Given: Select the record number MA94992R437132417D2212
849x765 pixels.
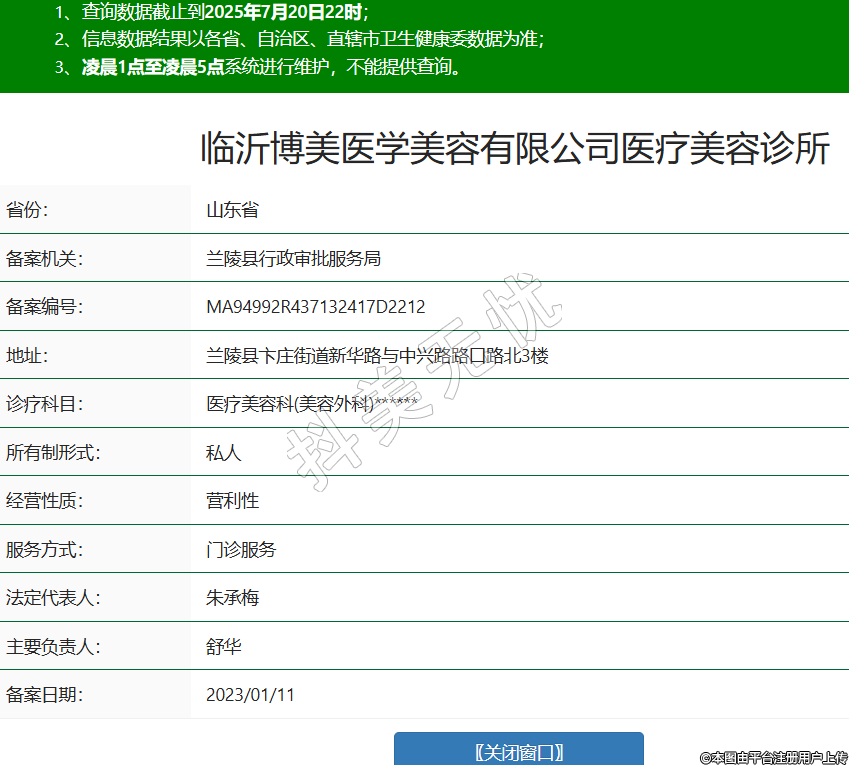Looking at the screenshot, I should [315, 307].
